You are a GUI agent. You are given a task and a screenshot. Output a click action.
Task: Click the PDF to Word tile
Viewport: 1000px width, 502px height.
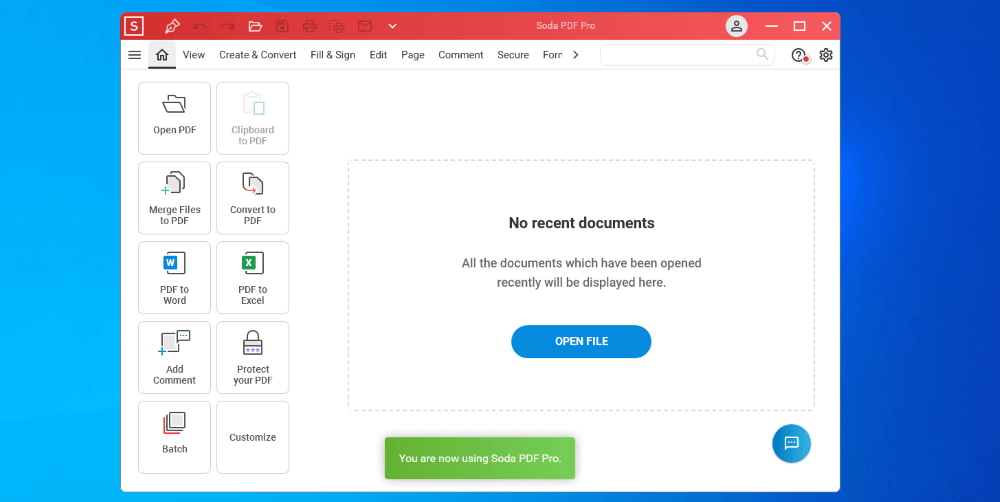point(174,277)
